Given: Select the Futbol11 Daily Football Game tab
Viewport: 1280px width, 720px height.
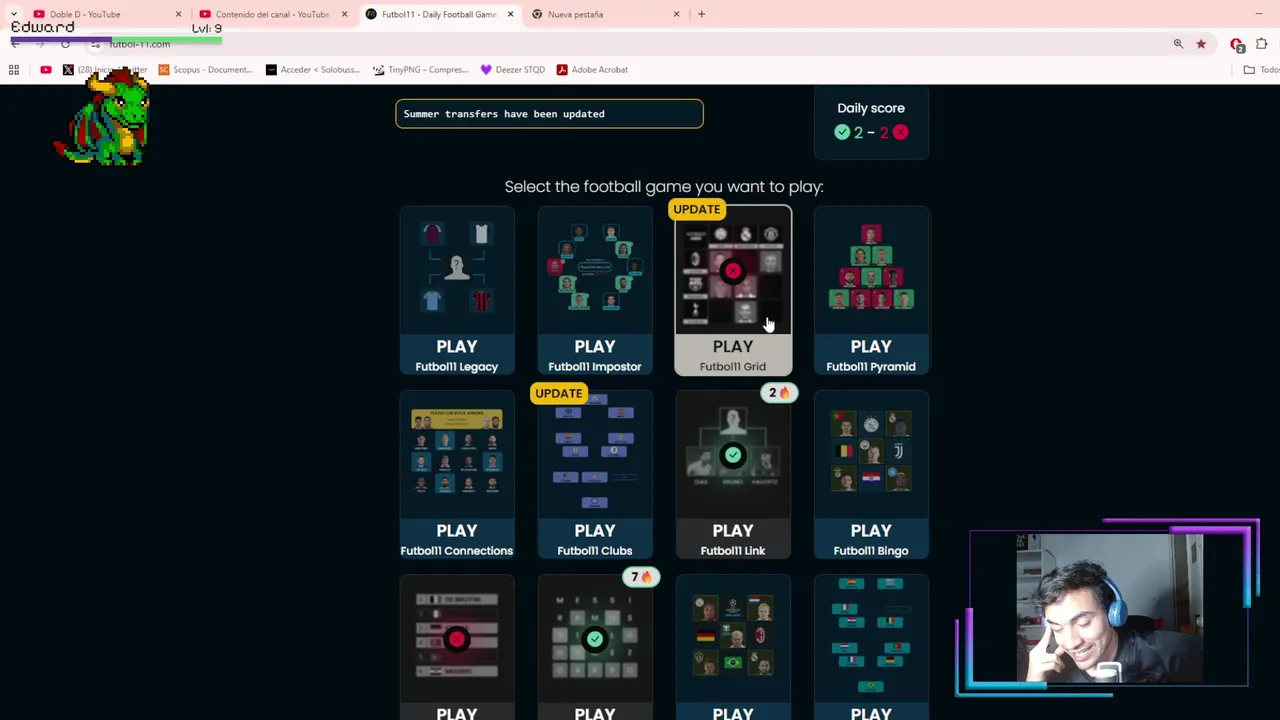Looking at the screenshot, I should tap(438, 14).
